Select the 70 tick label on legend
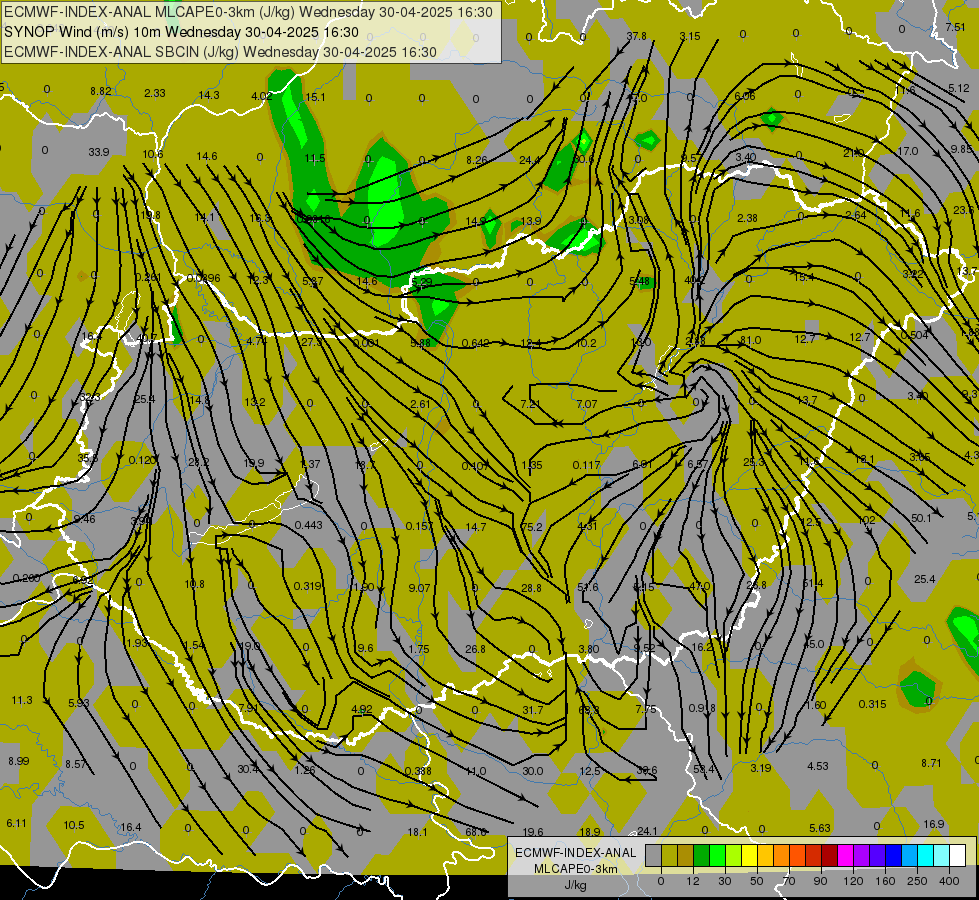 [x=789, y=881]
